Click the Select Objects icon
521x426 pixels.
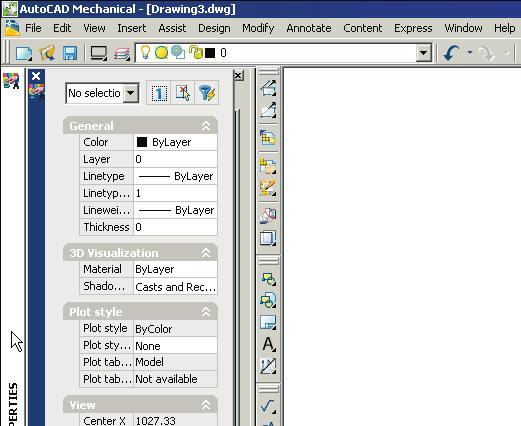coord(183,93)
